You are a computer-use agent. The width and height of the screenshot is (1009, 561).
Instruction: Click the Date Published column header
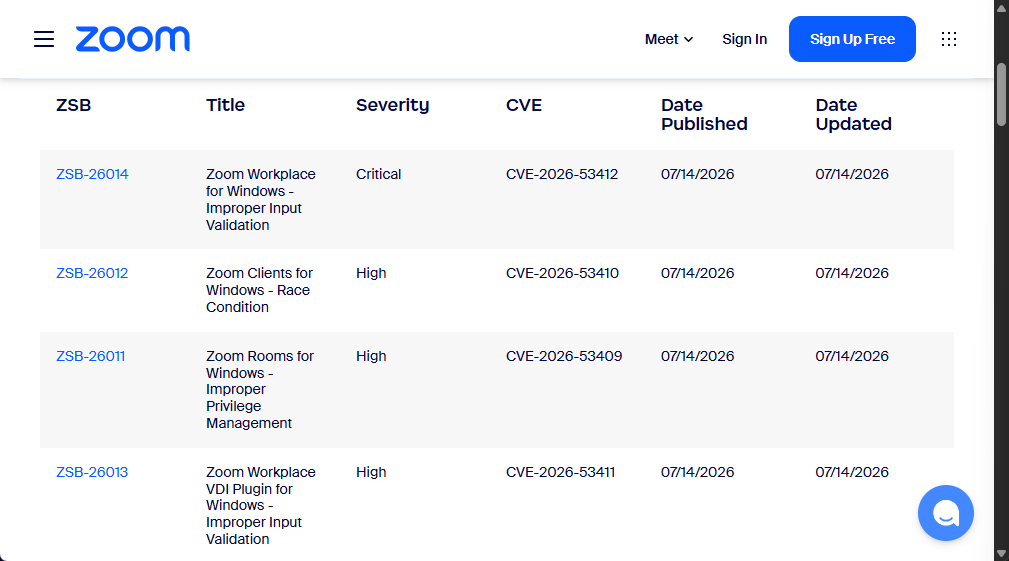point(704,115)
